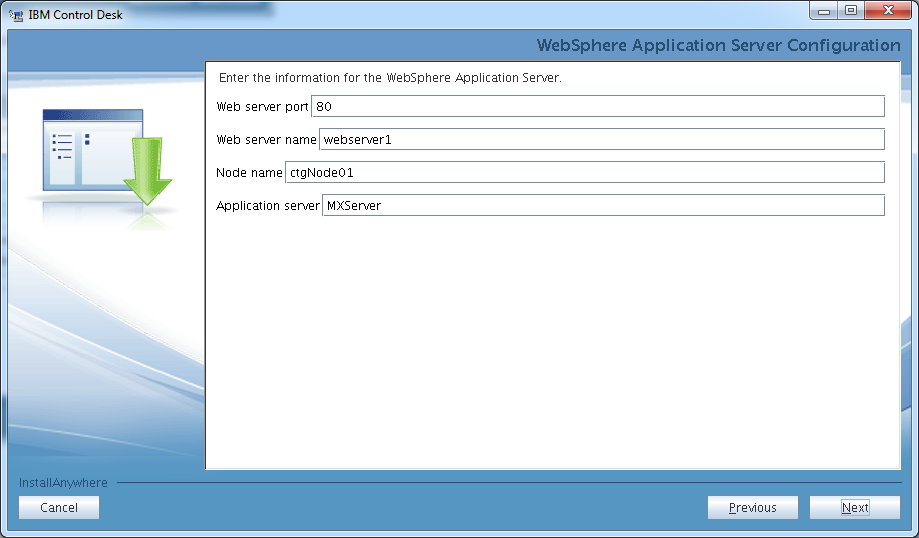Click the 'Web server name' label
The width and height of the screenshot is (919, 538).
tap(266, 139)
